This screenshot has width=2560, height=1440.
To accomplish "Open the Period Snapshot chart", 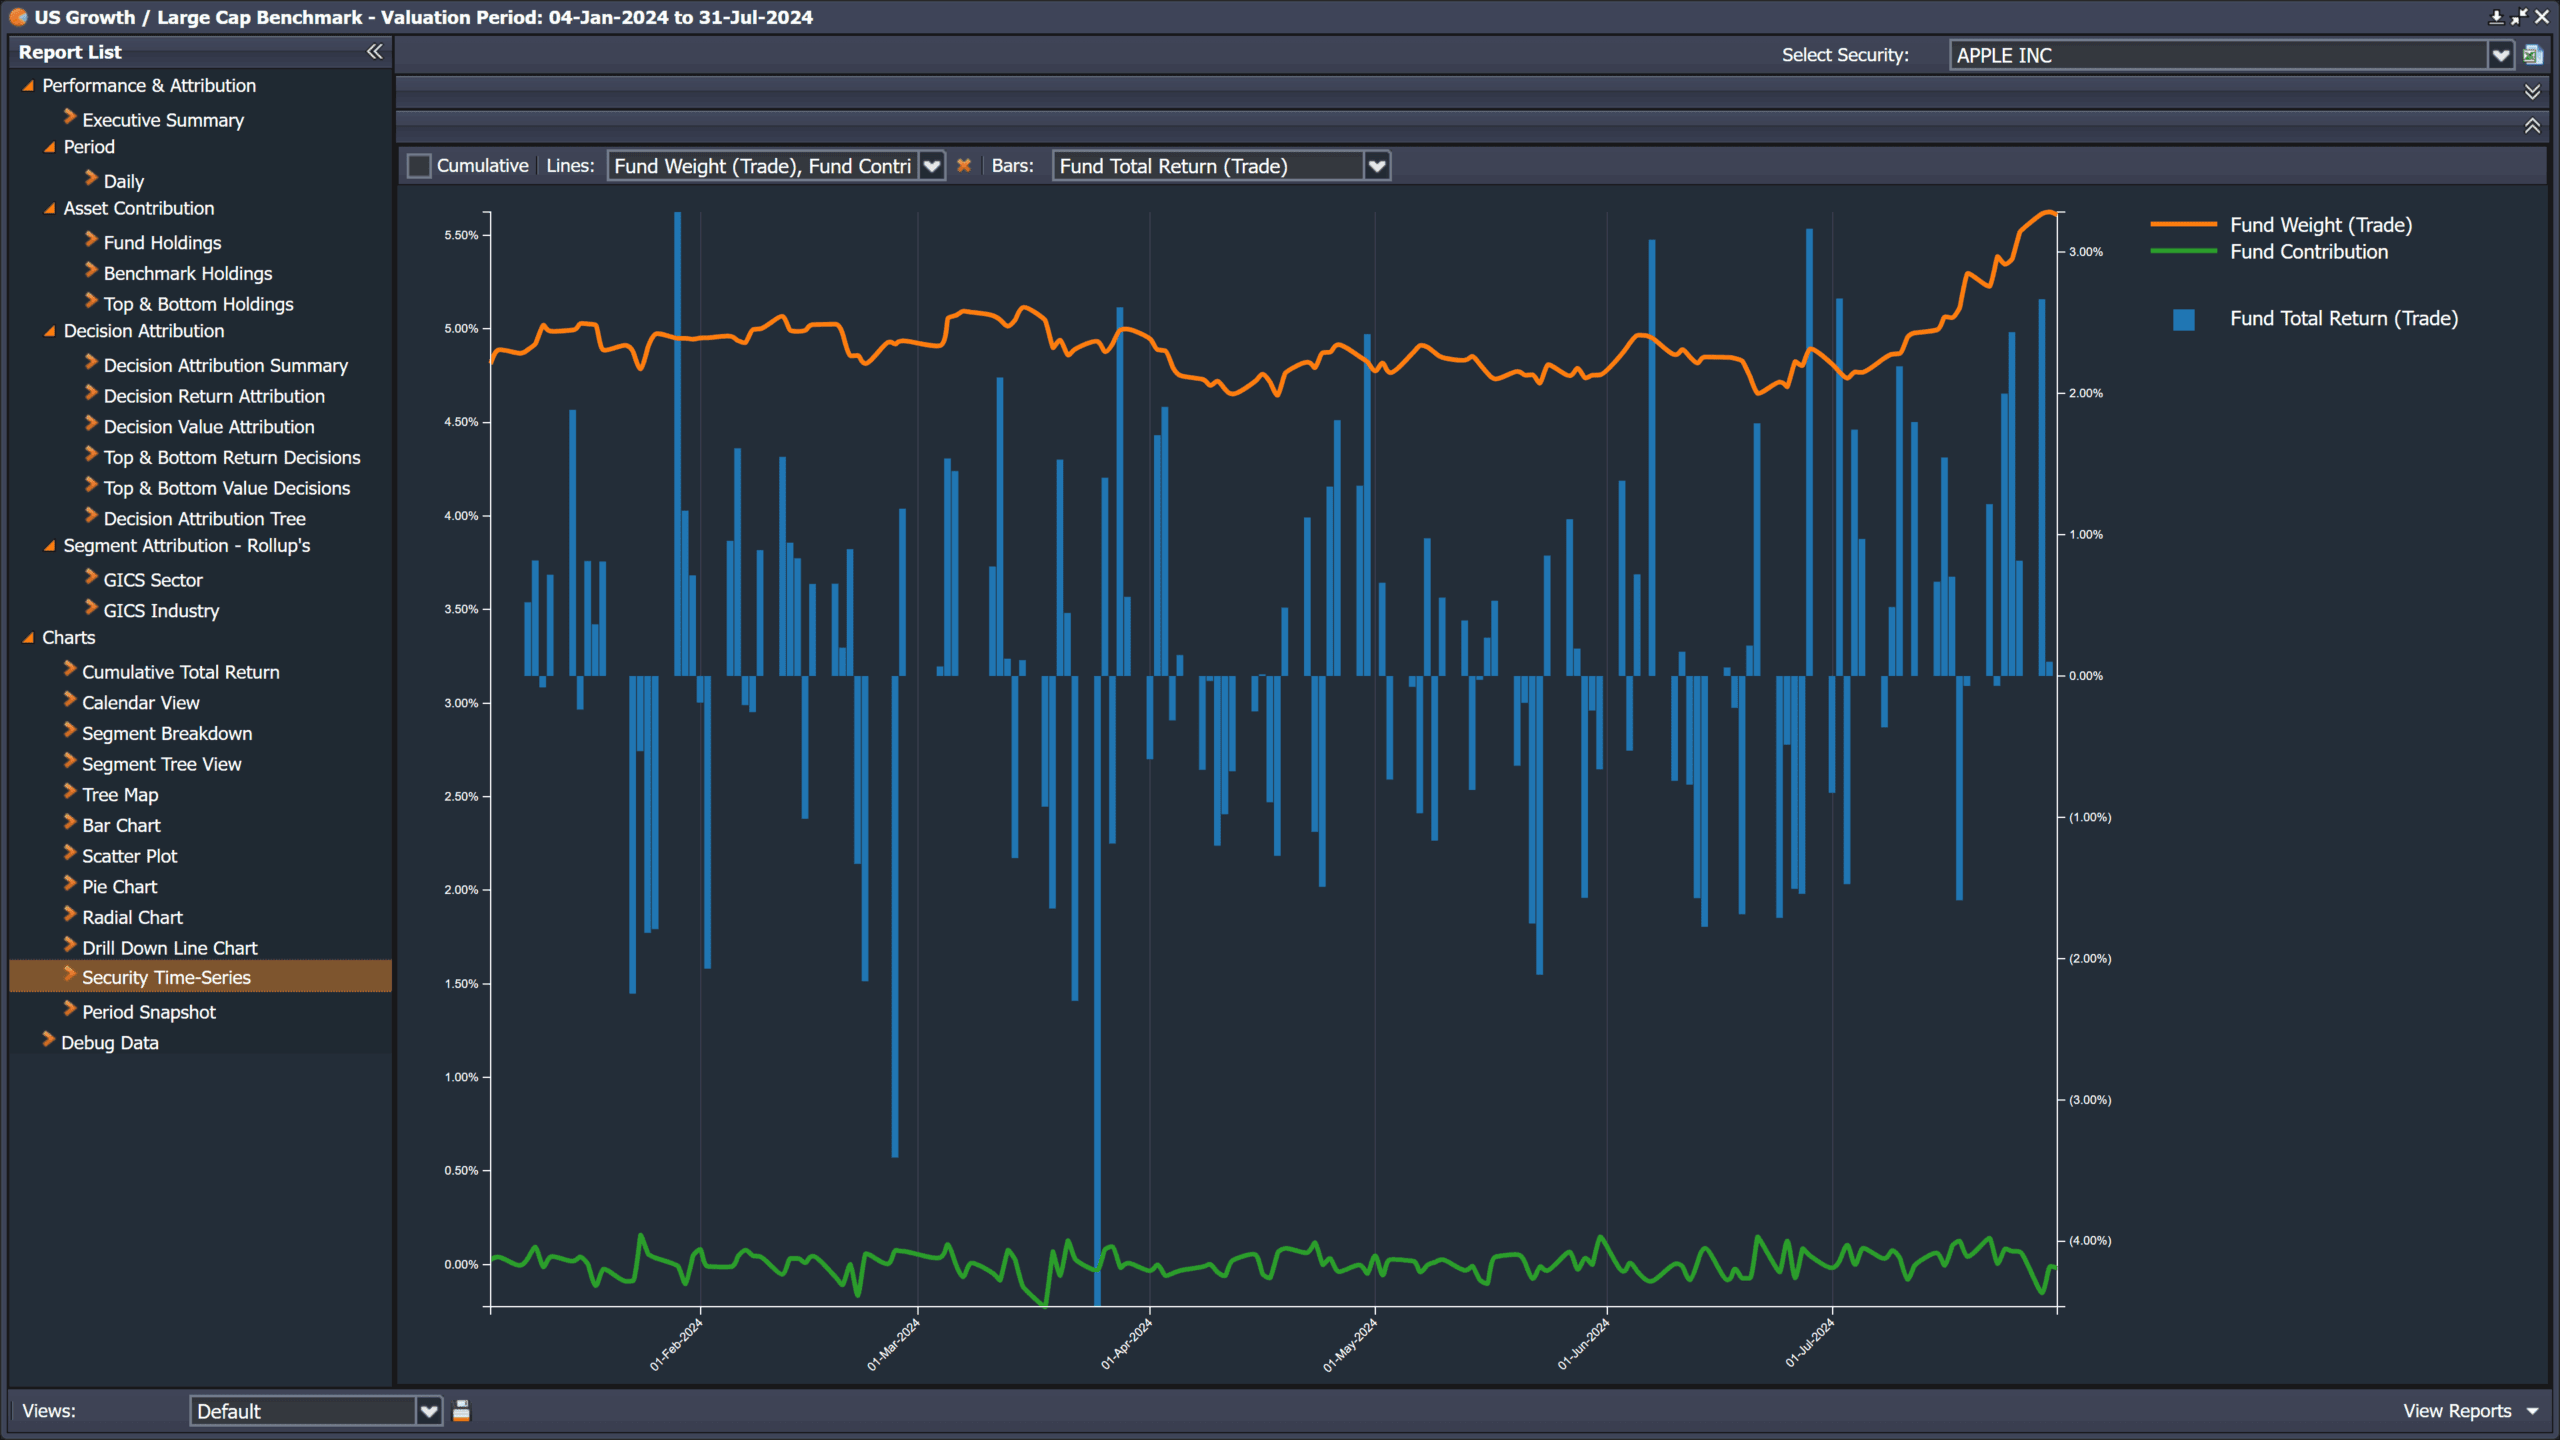I will click(x=149, y=1012).
